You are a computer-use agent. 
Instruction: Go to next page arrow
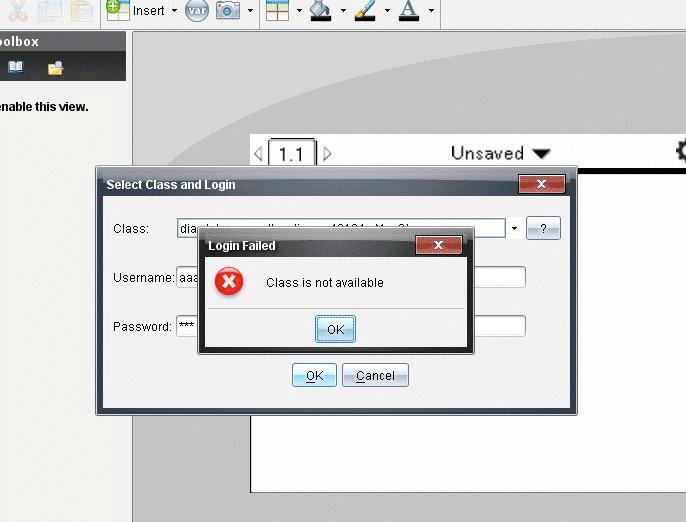pos(327,154)
